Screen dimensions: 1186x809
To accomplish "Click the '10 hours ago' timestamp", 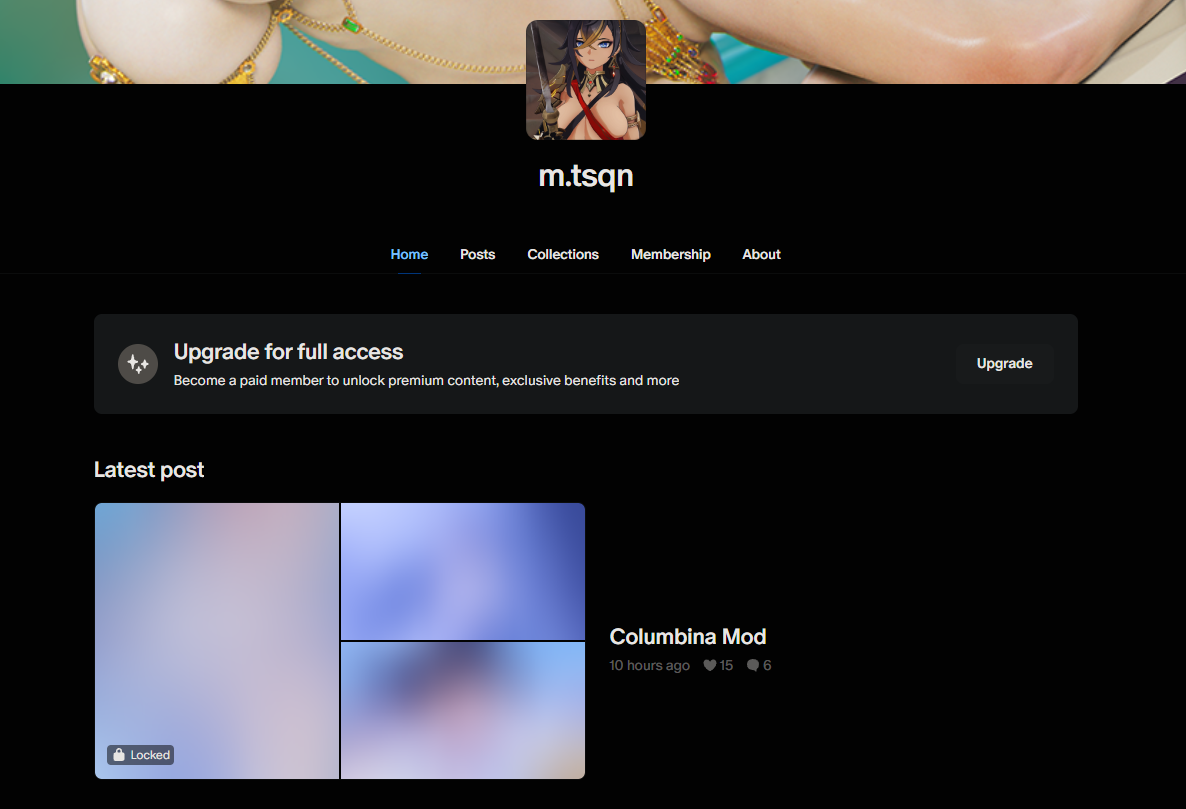I will point(650,665).
